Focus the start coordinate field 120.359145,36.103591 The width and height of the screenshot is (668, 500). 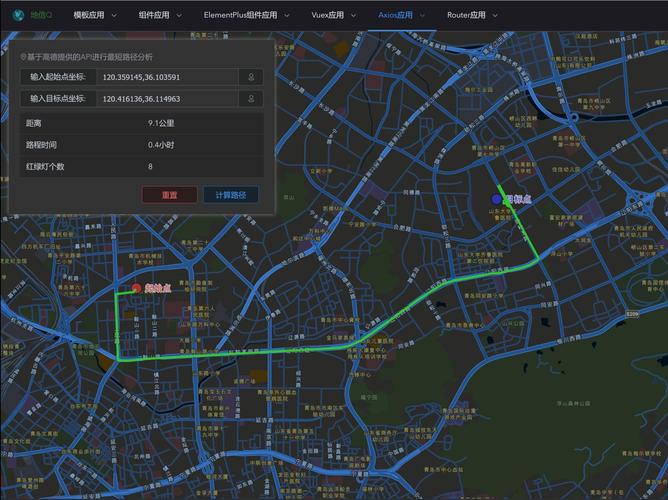pos(167,77)
